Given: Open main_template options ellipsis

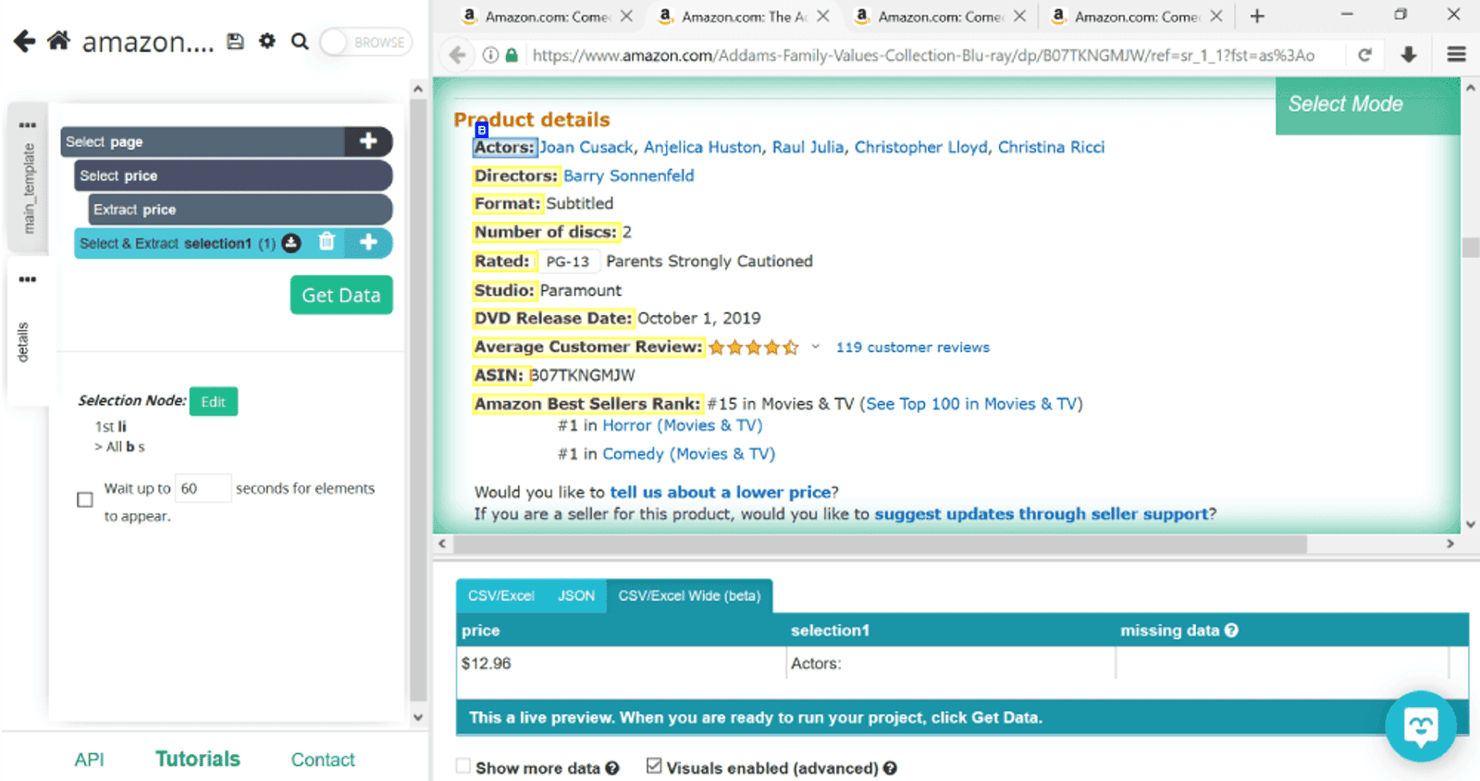Looking at the screenshot, I should click(x=27, y=126).
